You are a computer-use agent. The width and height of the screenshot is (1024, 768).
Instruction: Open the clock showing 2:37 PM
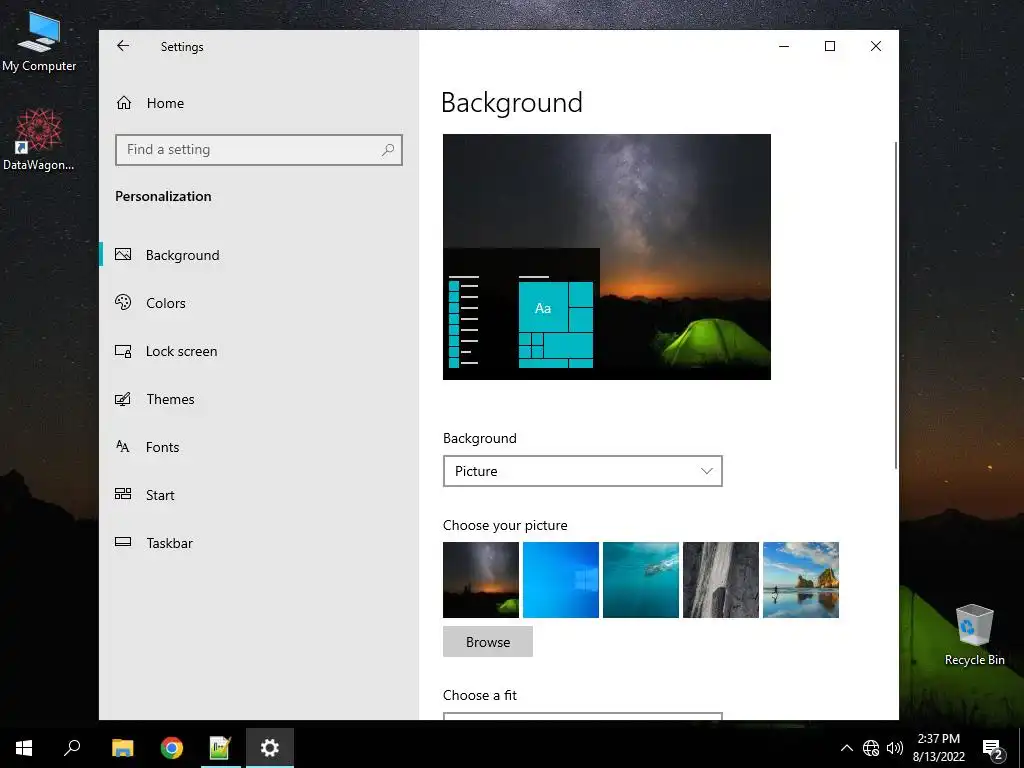939,748
